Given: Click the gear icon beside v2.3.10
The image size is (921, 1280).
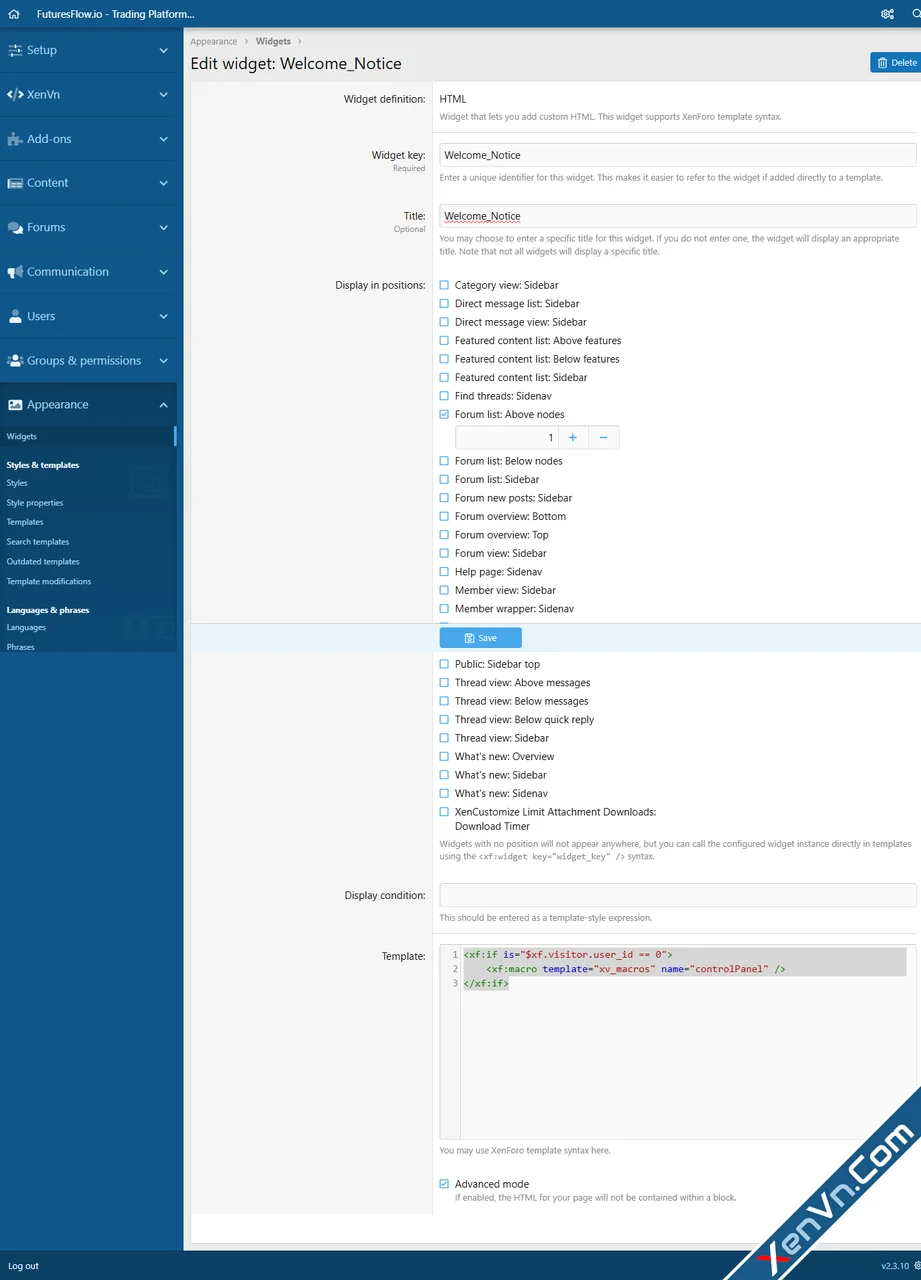Looking at the screenshot, I should [x=917, y=1266].
